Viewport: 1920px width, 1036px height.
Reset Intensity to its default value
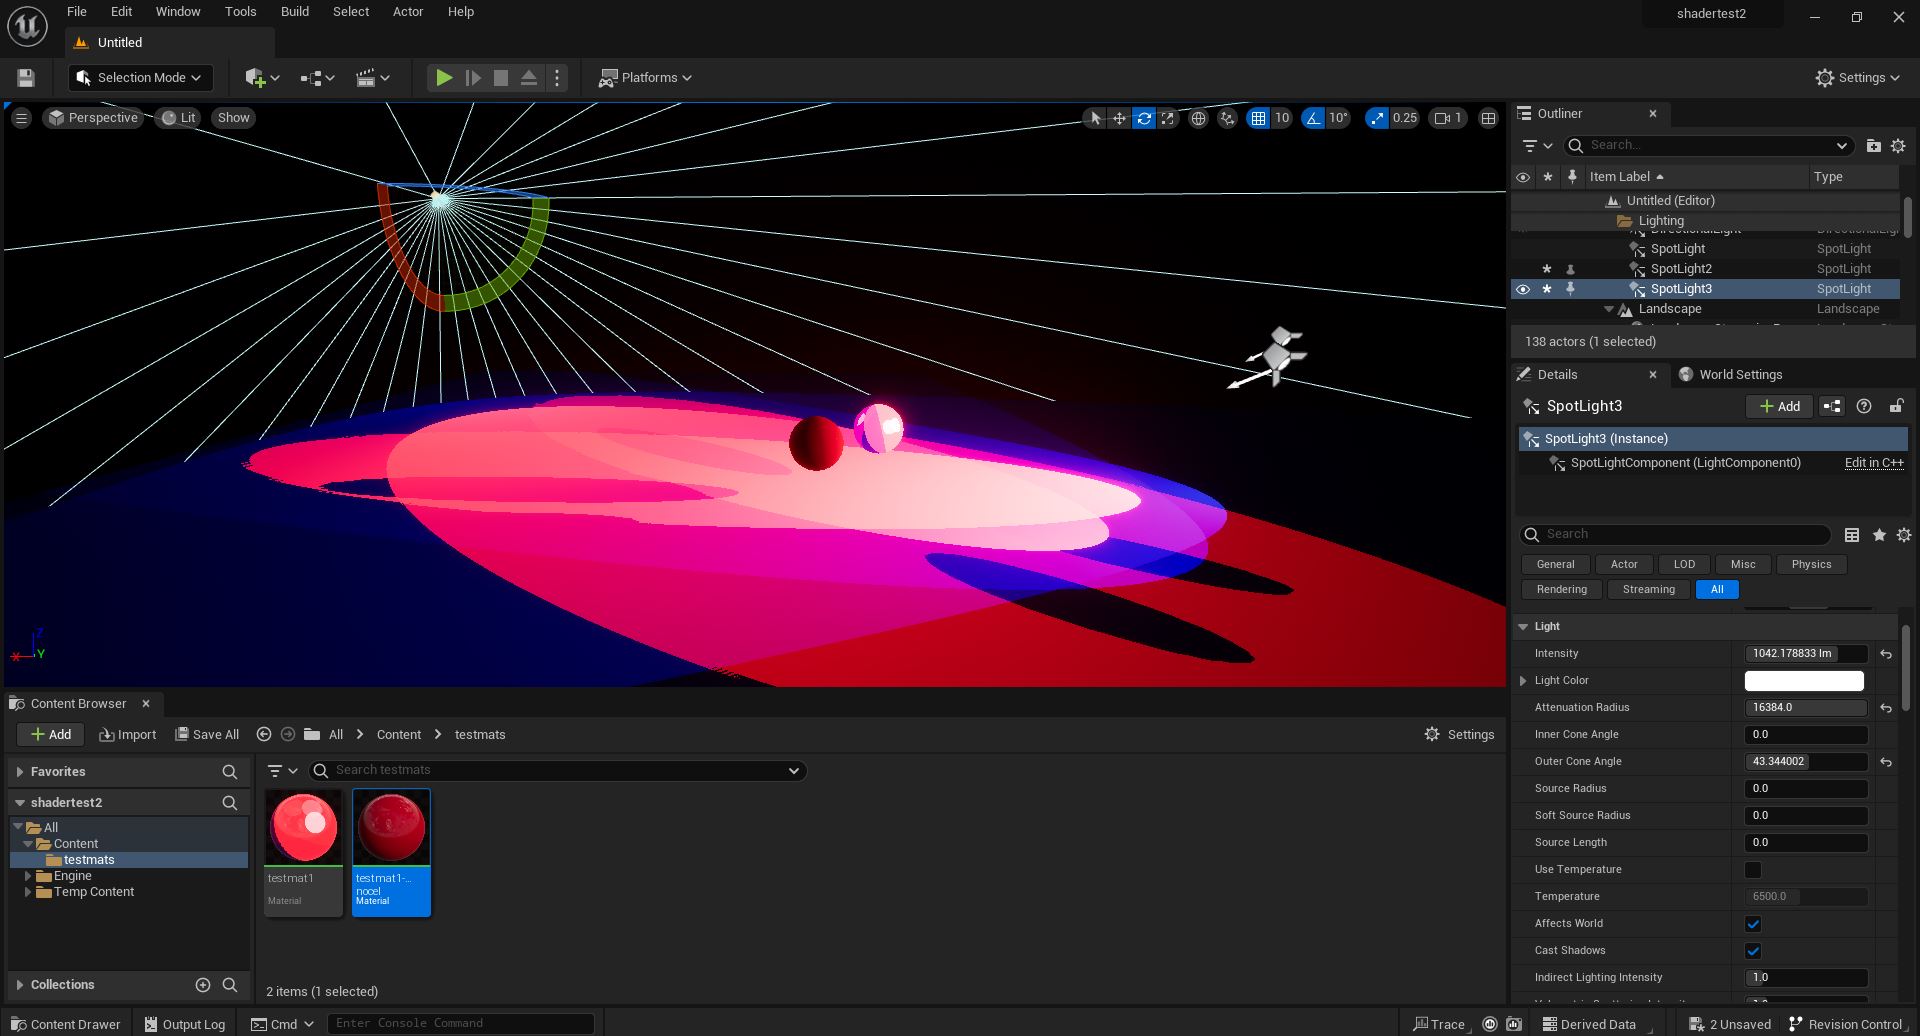click(x=1886, y=654)
